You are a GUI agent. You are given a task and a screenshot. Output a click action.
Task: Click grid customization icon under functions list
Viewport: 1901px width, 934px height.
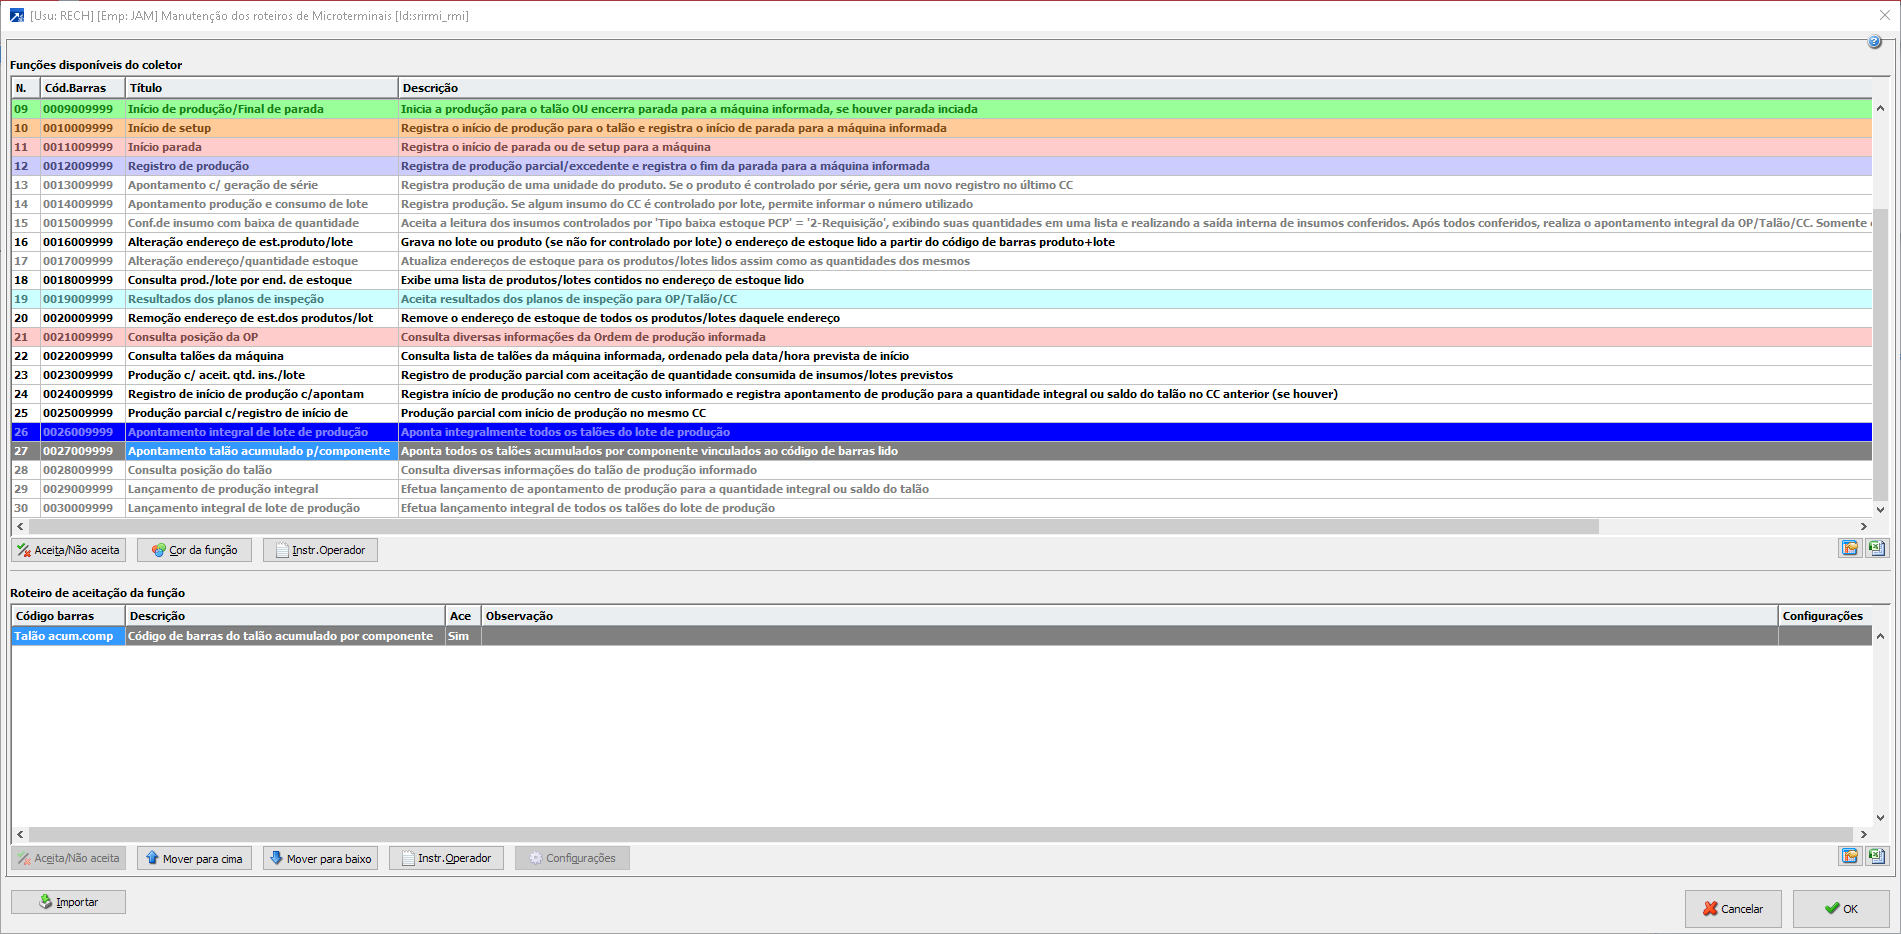[x=1850, y=548]
